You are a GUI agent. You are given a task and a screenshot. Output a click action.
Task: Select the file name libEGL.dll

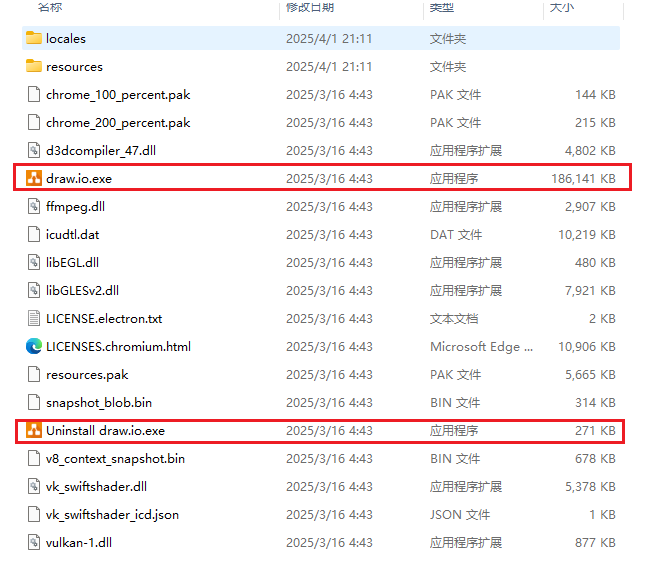tap(73, 263)
